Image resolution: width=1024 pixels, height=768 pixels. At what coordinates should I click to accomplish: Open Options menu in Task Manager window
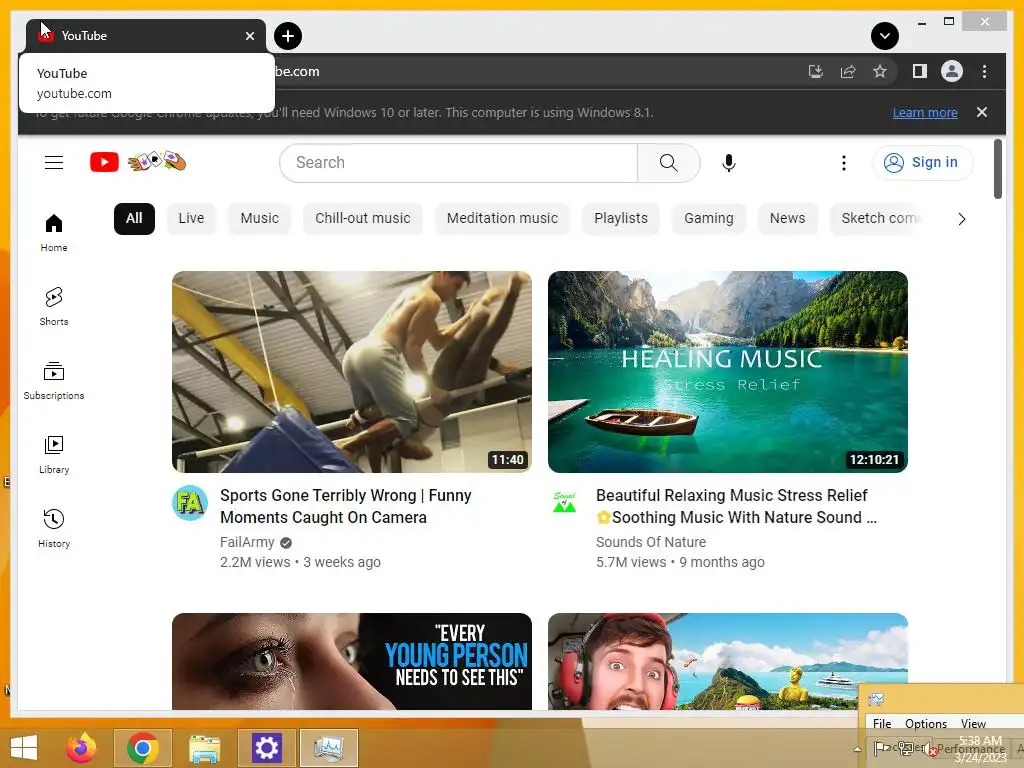925,724
